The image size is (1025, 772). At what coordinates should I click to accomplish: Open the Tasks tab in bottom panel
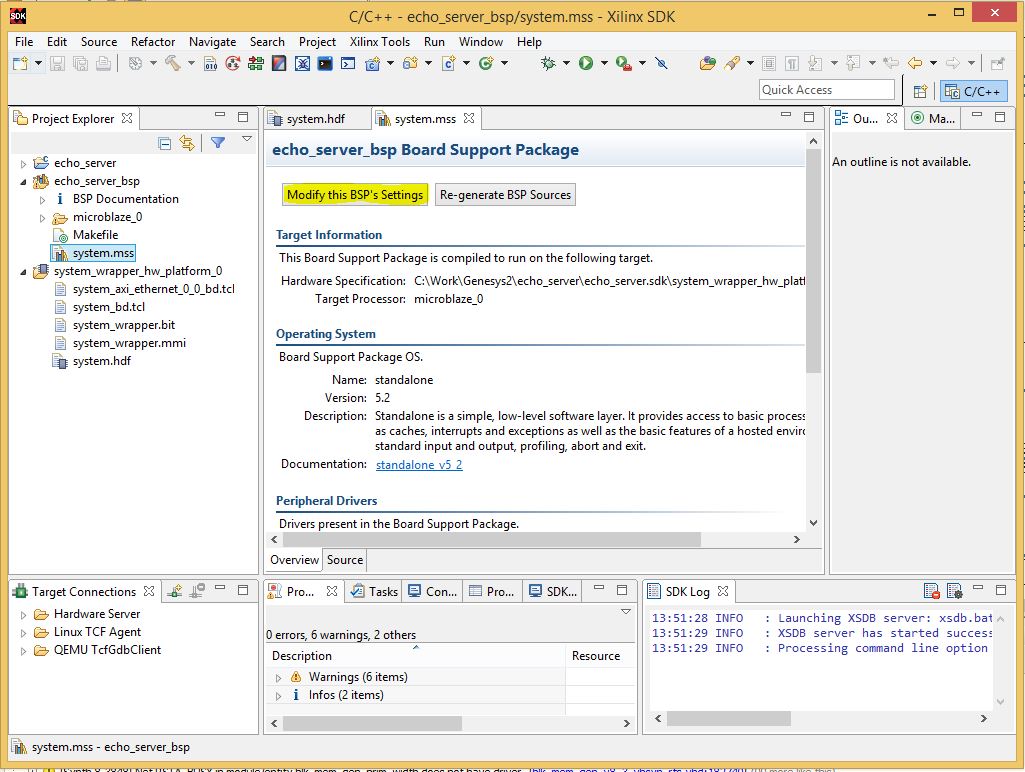[375, 592]
